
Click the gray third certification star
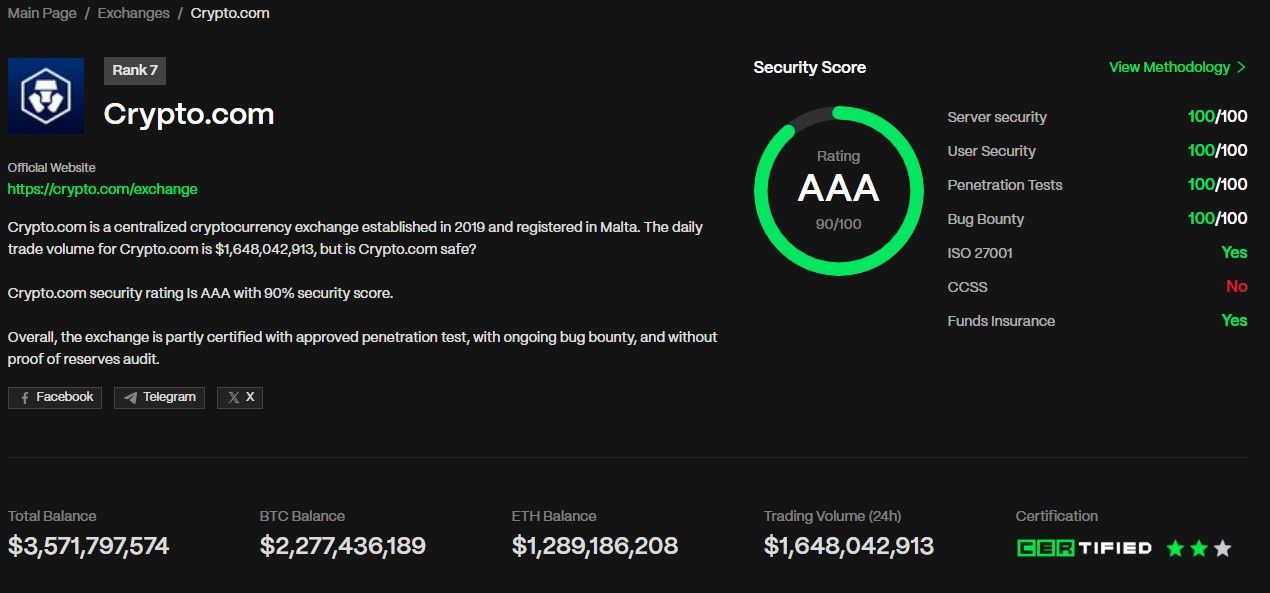1222,548
